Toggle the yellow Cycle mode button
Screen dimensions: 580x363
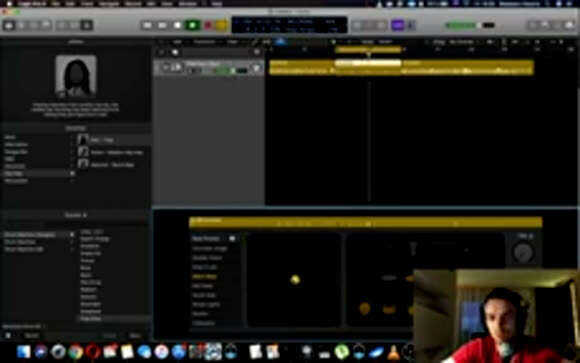point(222,25)
